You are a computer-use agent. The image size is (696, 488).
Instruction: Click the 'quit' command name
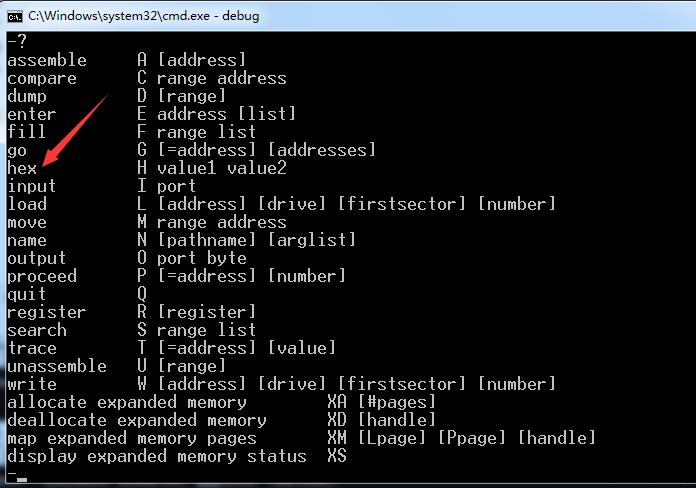click(27, 294)
